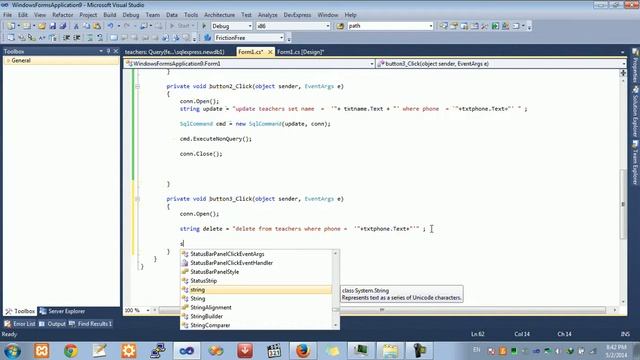The image size is (640, 360).
Task: Click the Undo arrow icon
Action: tap(110, 26)
